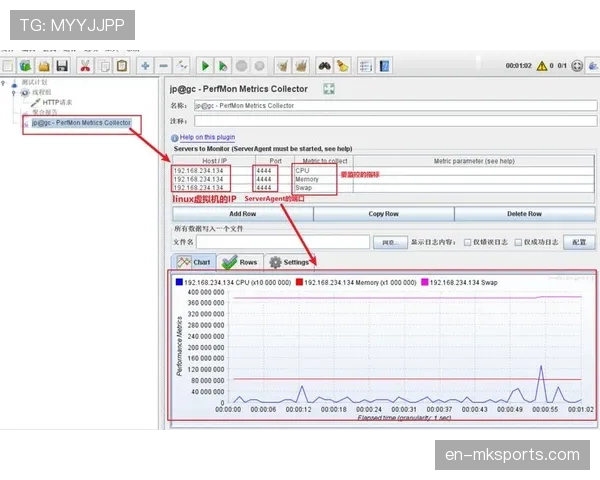The image size is (600, 480).
Task: Click the Add plus icon in toolbar
Action: point(146,66)
